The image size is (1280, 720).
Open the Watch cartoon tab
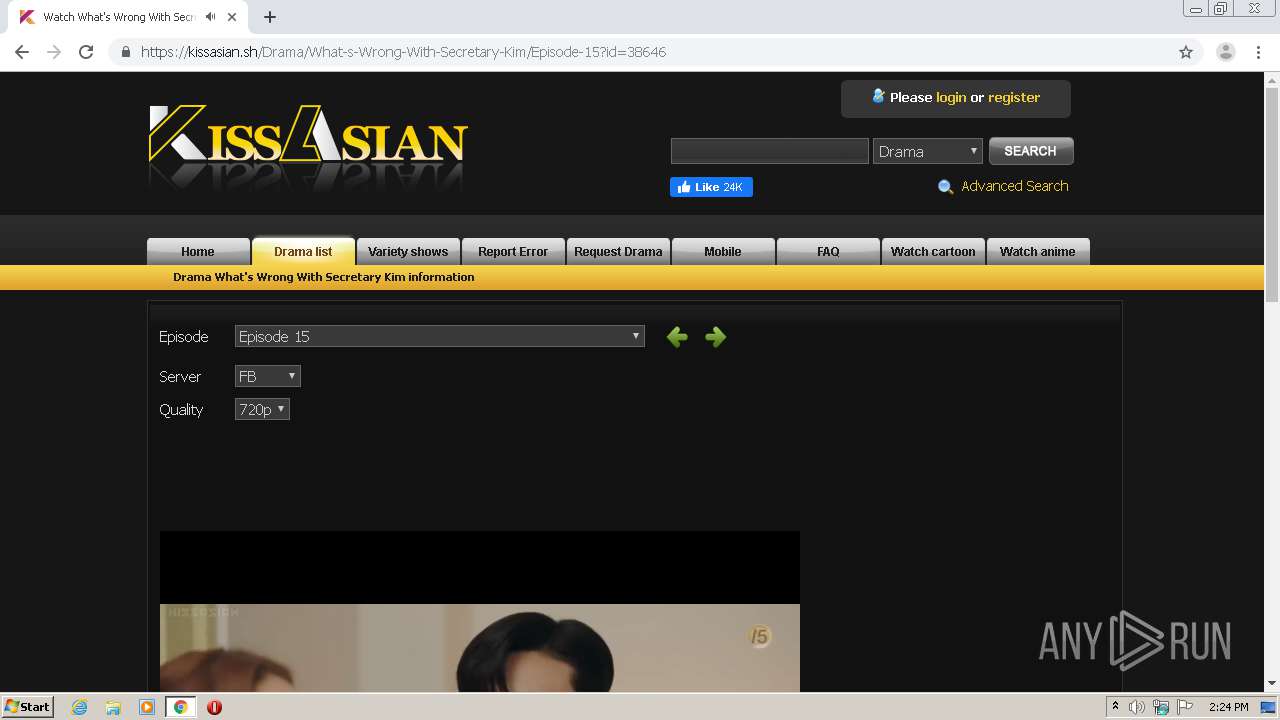tap(933, 251)
